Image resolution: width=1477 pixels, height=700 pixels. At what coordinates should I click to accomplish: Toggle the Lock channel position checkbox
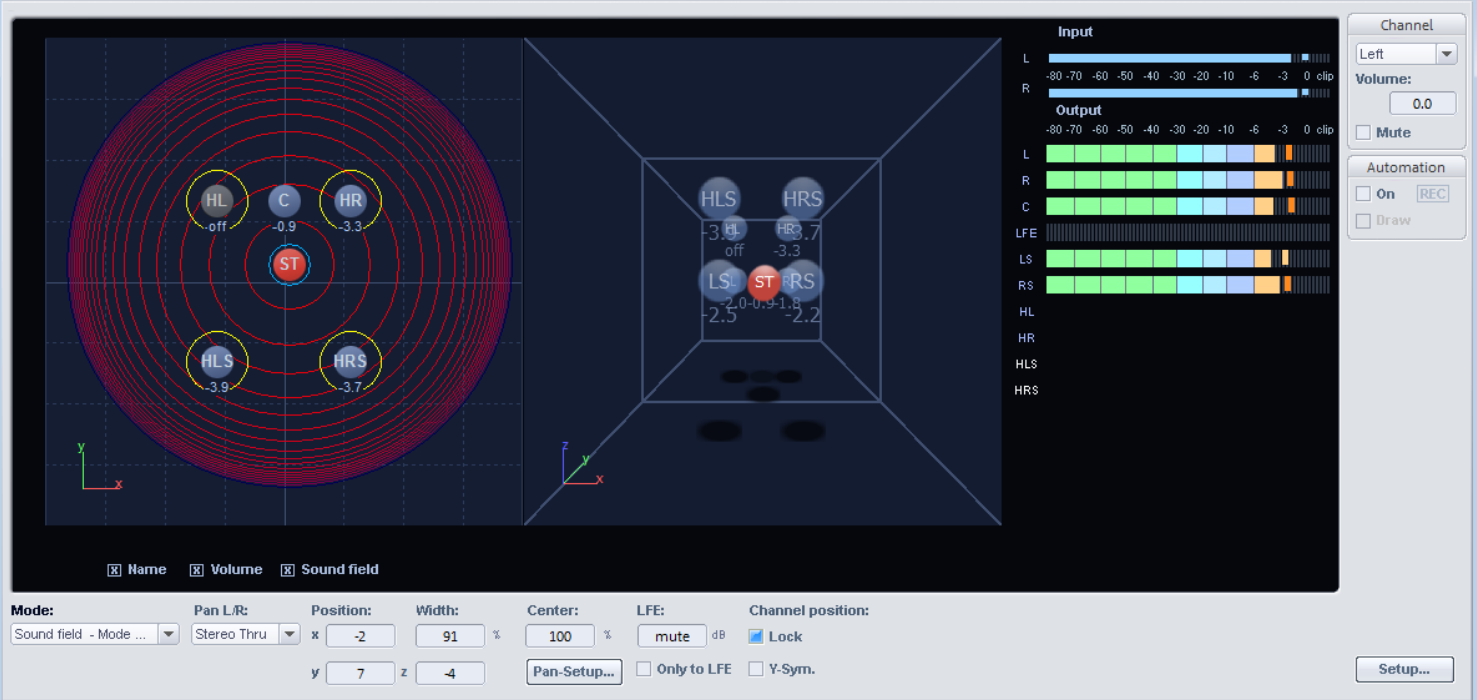[x=756, y=636]
